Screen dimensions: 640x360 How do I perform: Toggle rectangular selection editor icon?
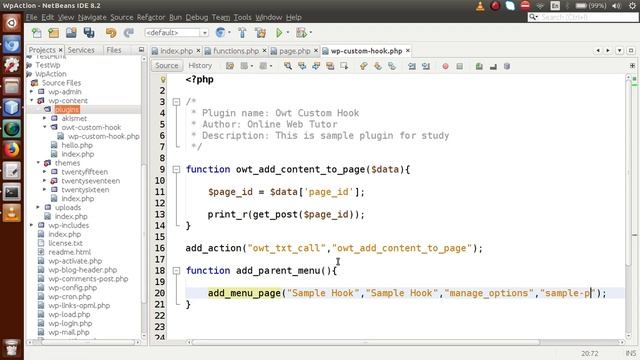pos(344,66)
